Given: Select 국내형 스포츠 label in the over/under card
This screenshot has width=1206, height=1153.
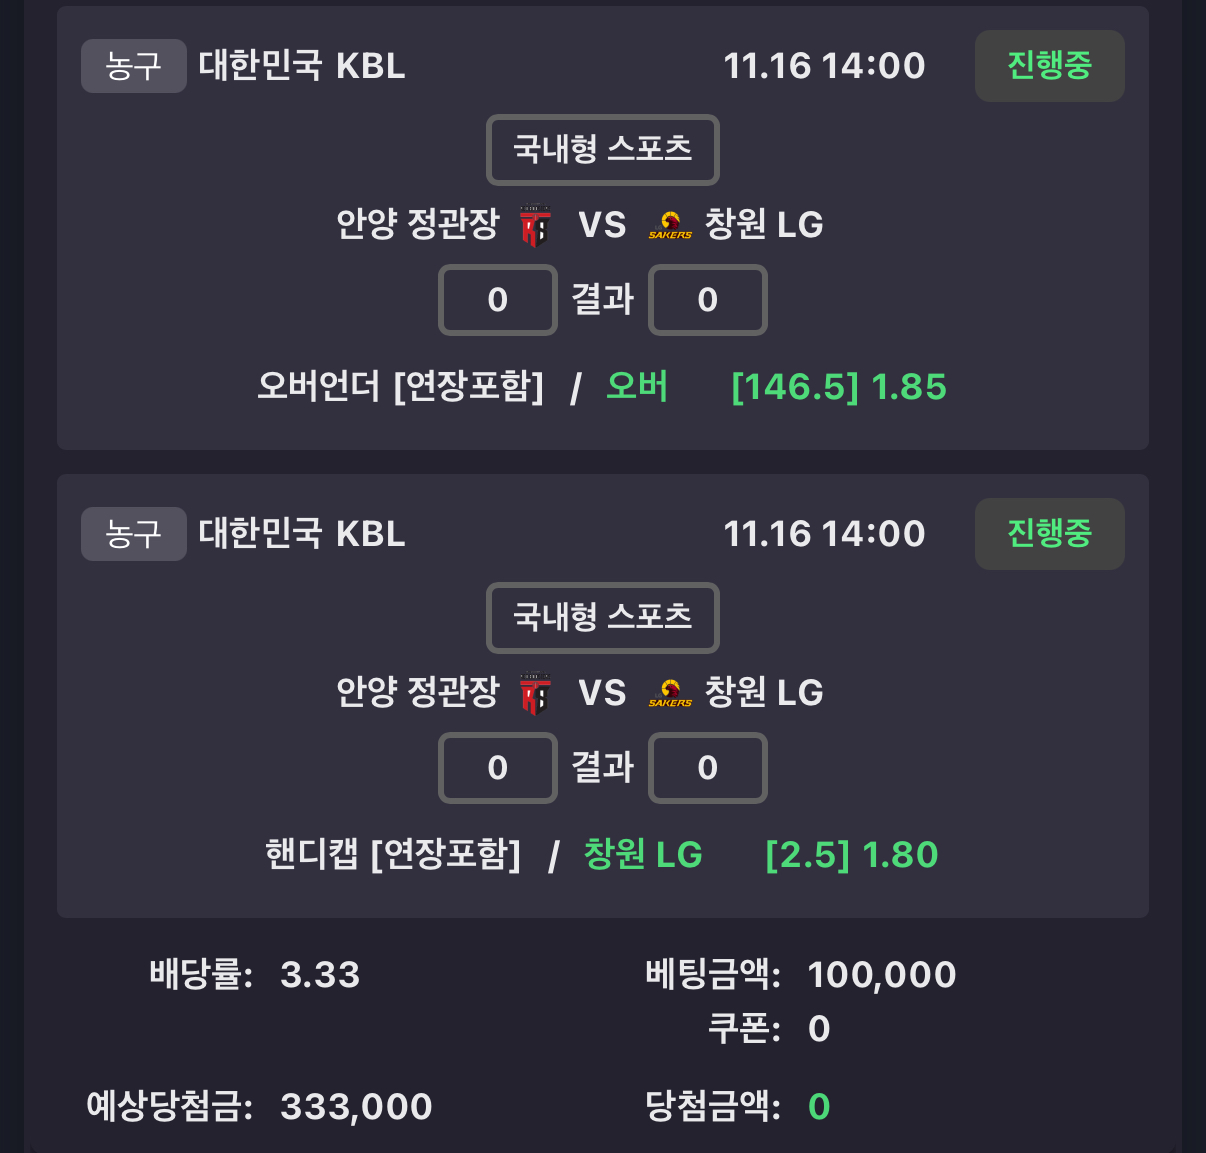Looking at the screenshot, I should pyautogui.click(x=602, y=150).
